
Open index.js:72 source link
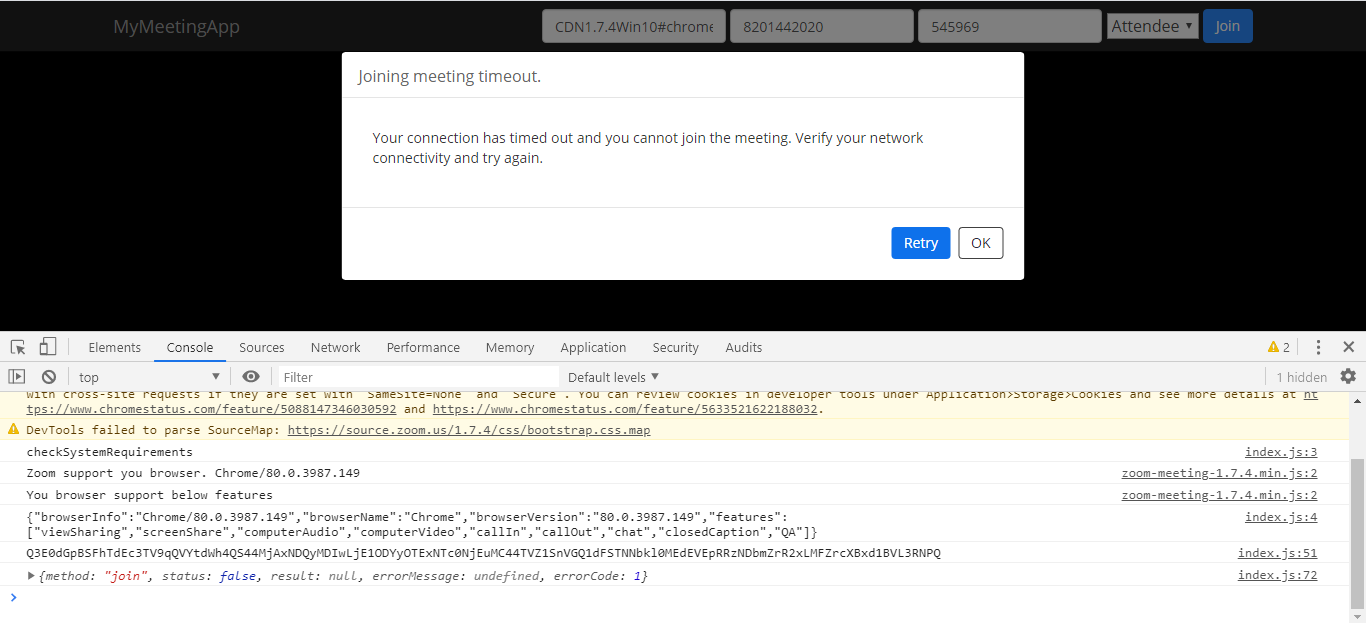[x=1277, y=575]
